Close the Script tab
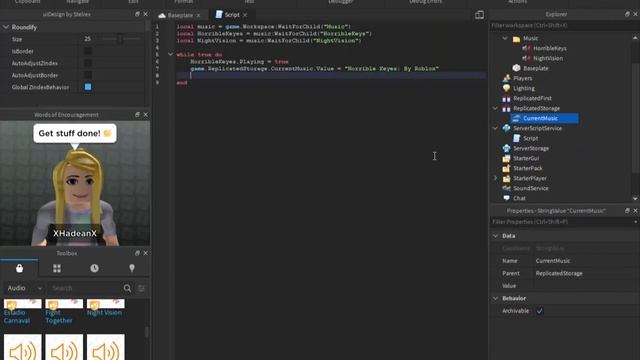The height and width of the screenshot is (360, 640). point(245,15)
